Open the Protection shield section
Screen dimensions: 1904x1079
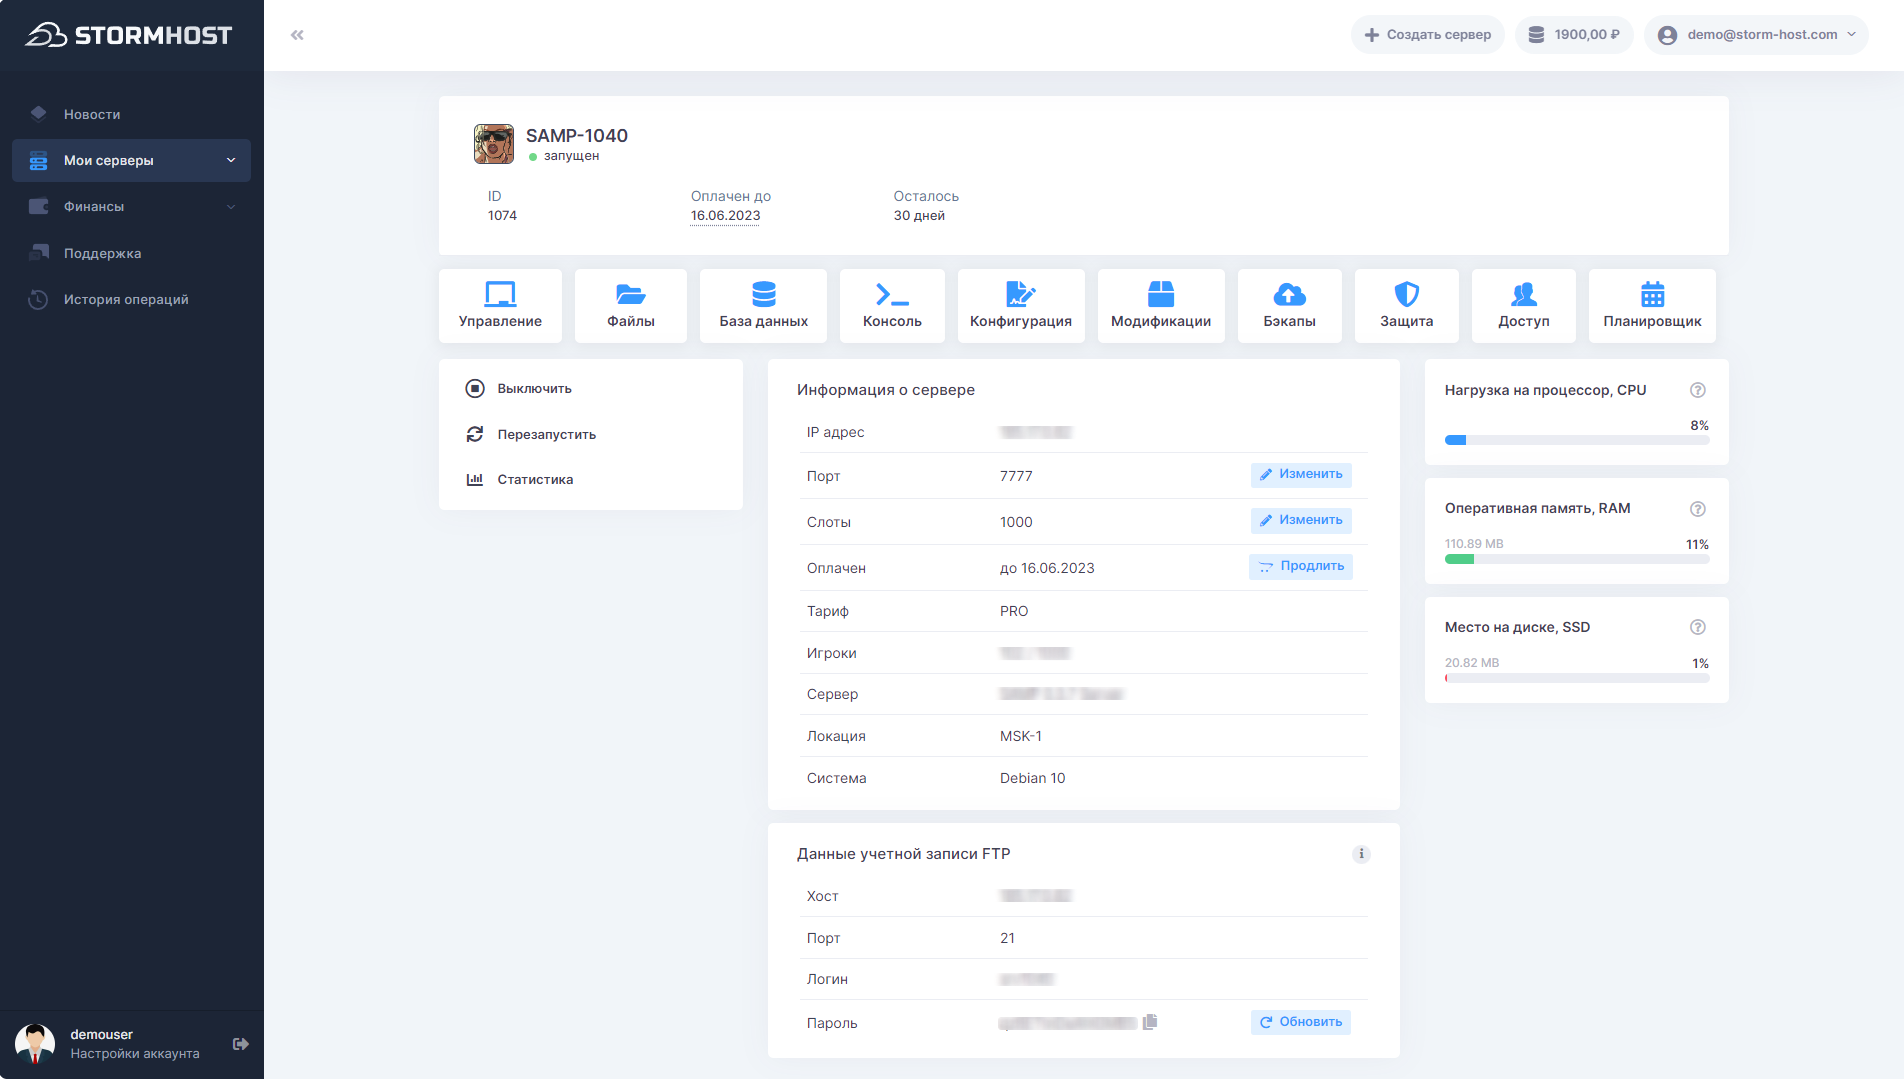click(x=1406, y=306)
